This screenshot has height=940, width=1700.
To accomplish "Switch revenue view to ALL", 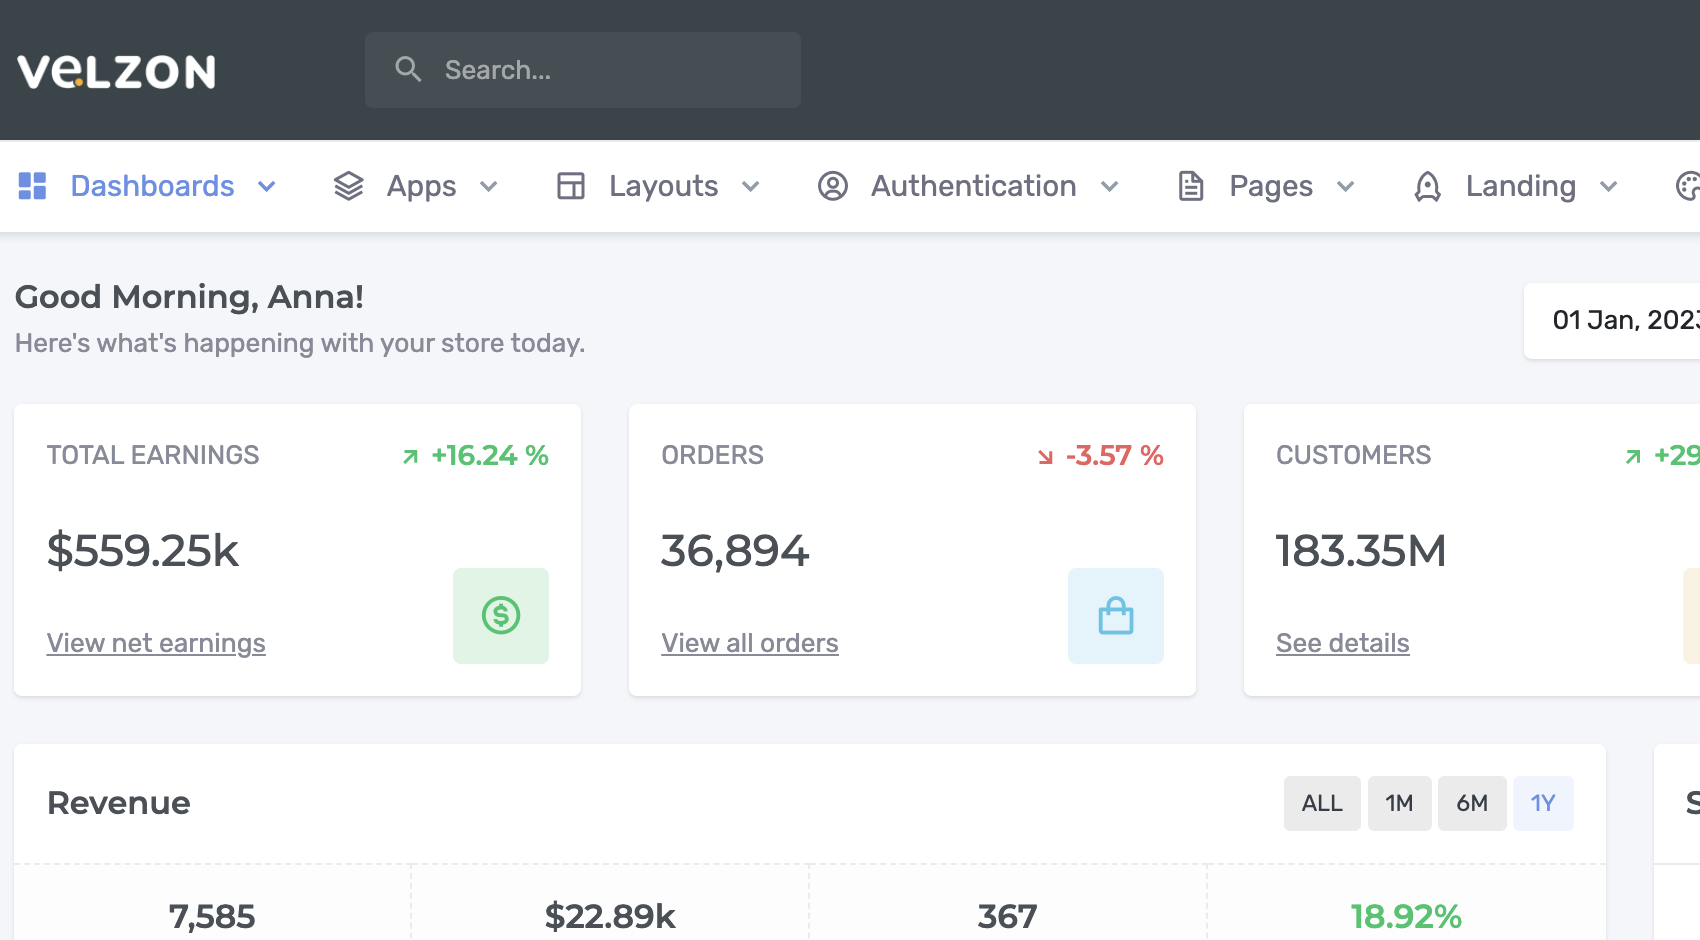I will coord(1322,802).
